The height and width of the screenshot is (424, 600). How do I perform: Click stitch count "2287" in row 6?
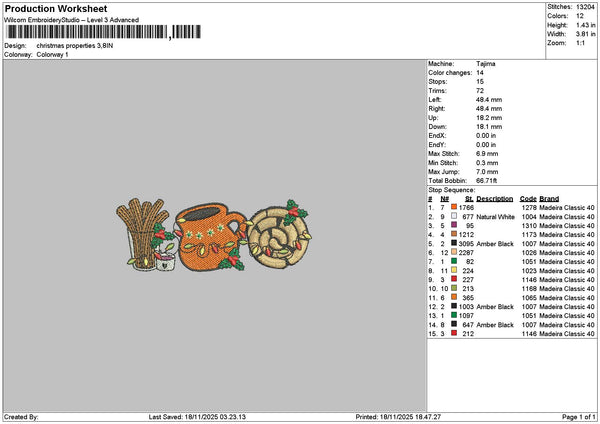click(466, 253)
